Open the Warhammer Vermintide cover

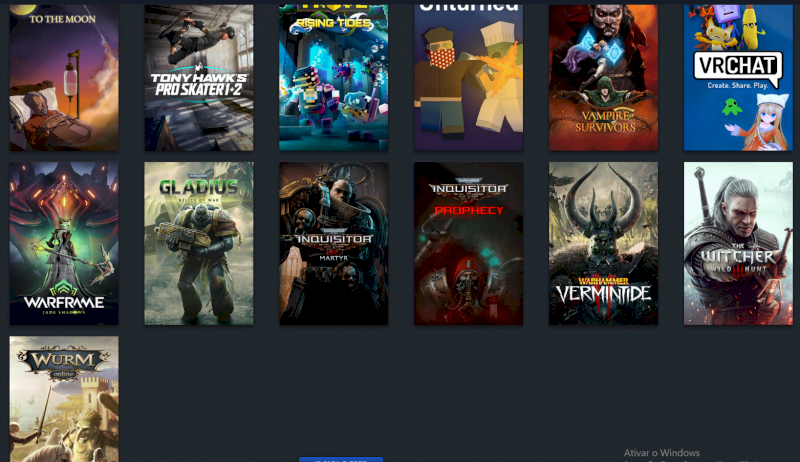point(603,243)
